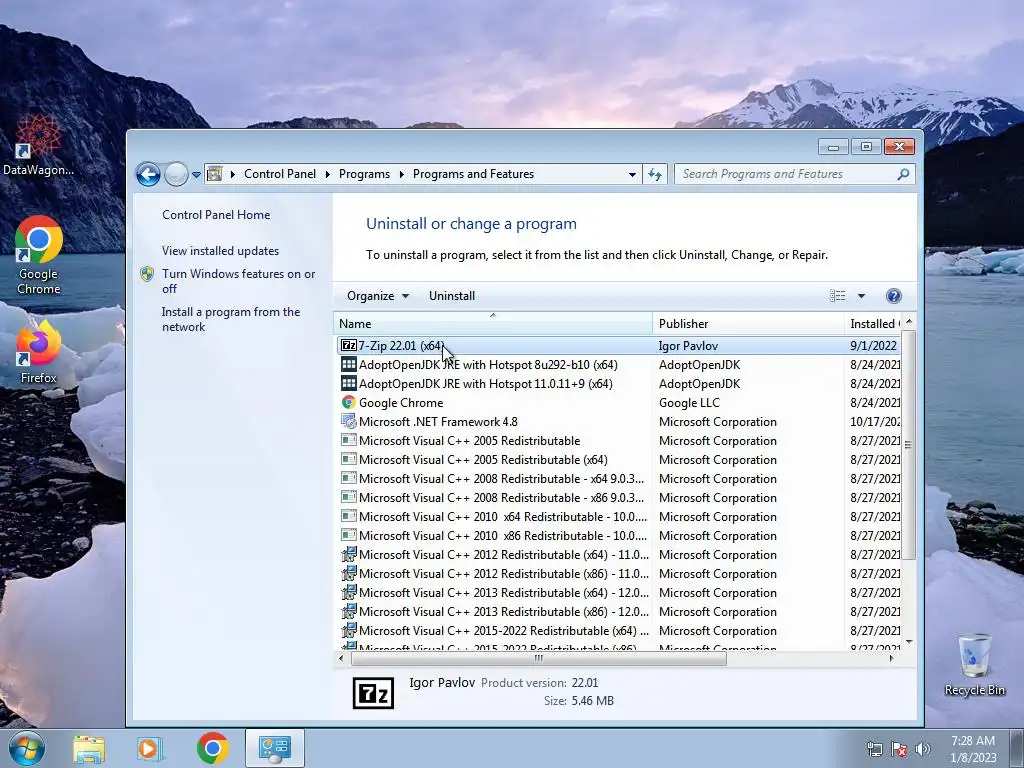Click the Windows Start orb
This screenshot has height=768, width=1024.
point(26,748)
